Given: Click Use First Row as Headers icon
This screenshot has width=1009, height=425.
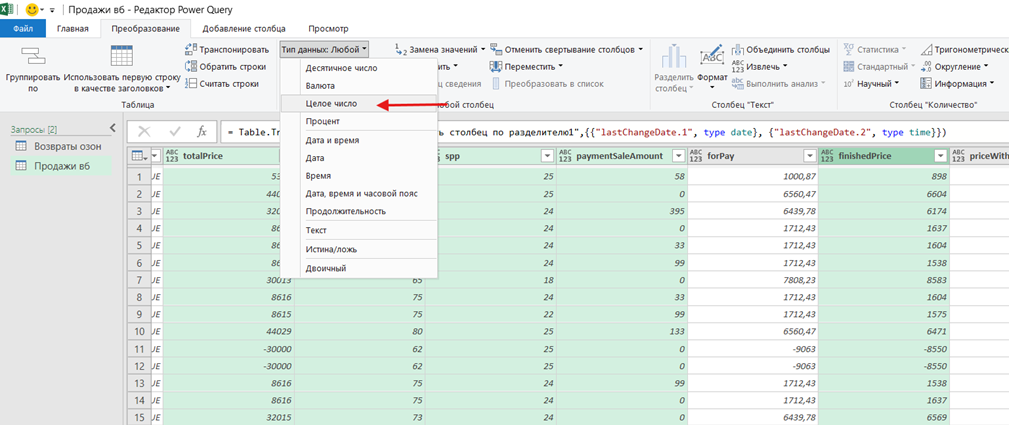Looking at the screenshot, I should click(122, 57).
